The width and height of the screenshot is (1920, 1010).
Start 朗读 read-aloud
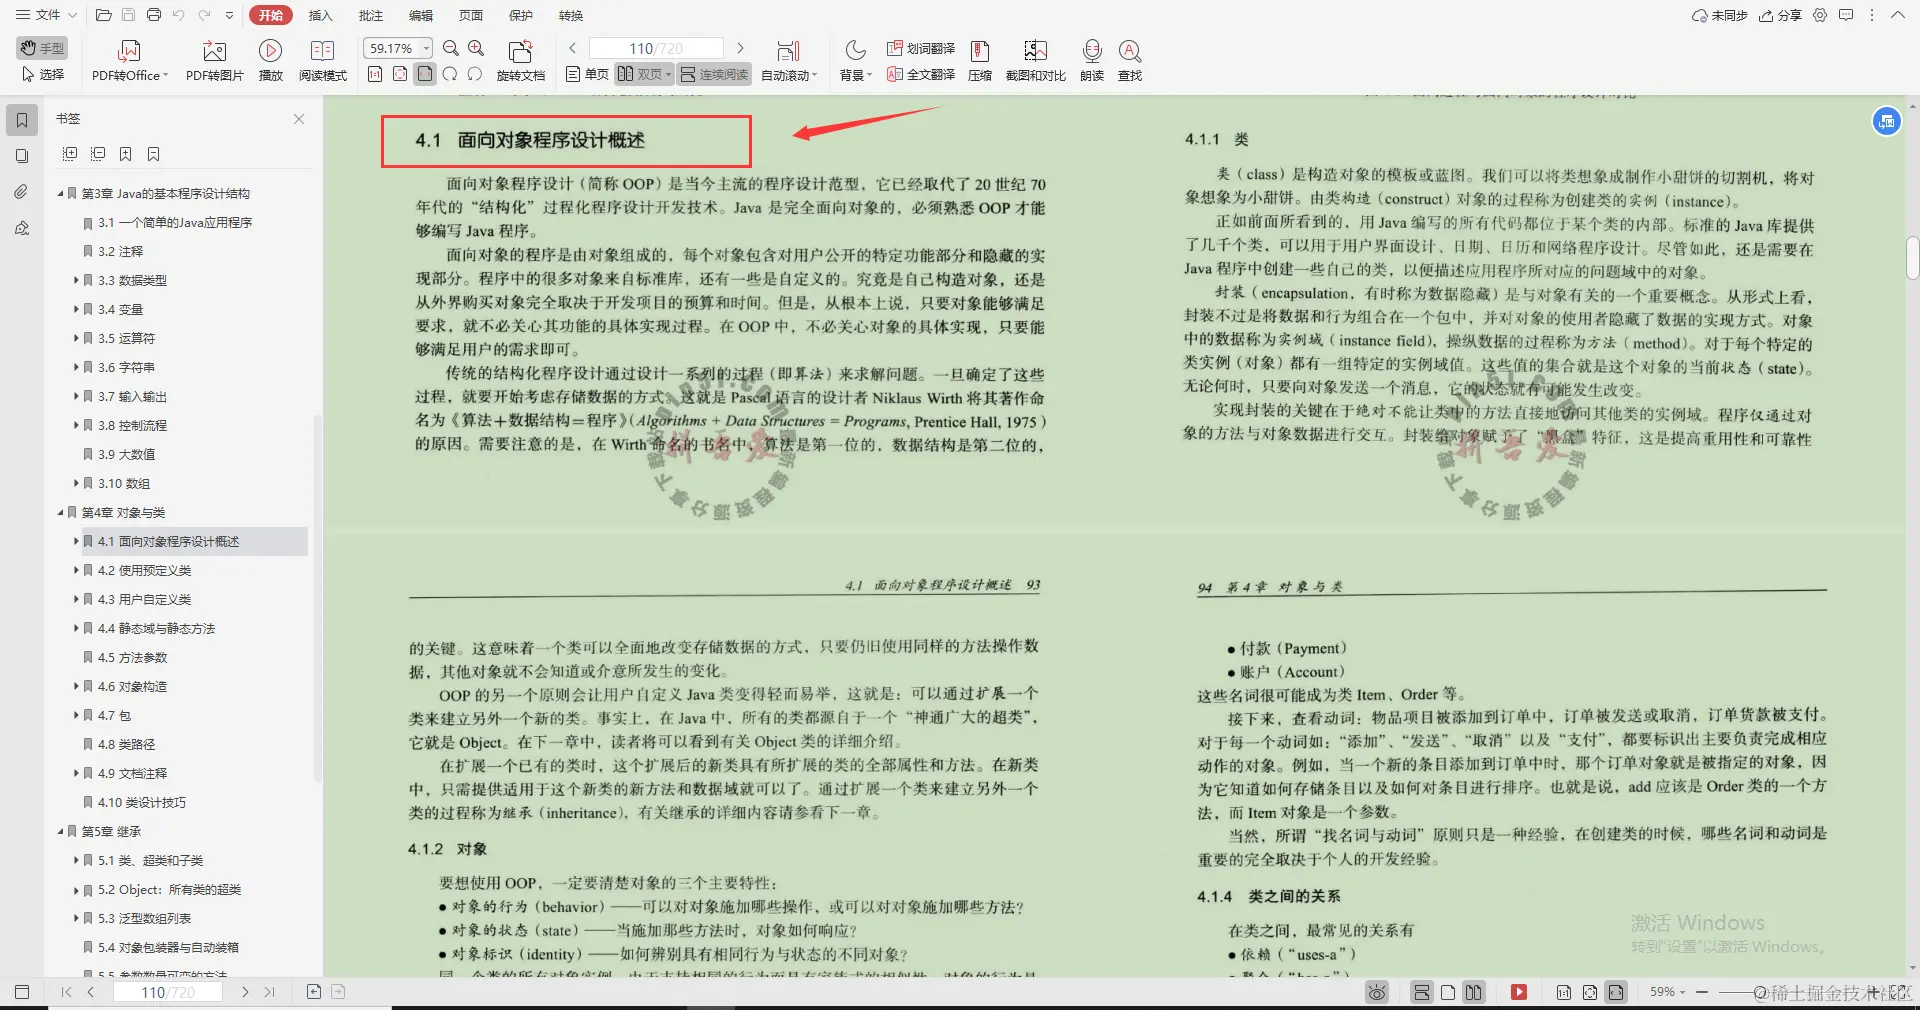click(x=1090, y=60)
